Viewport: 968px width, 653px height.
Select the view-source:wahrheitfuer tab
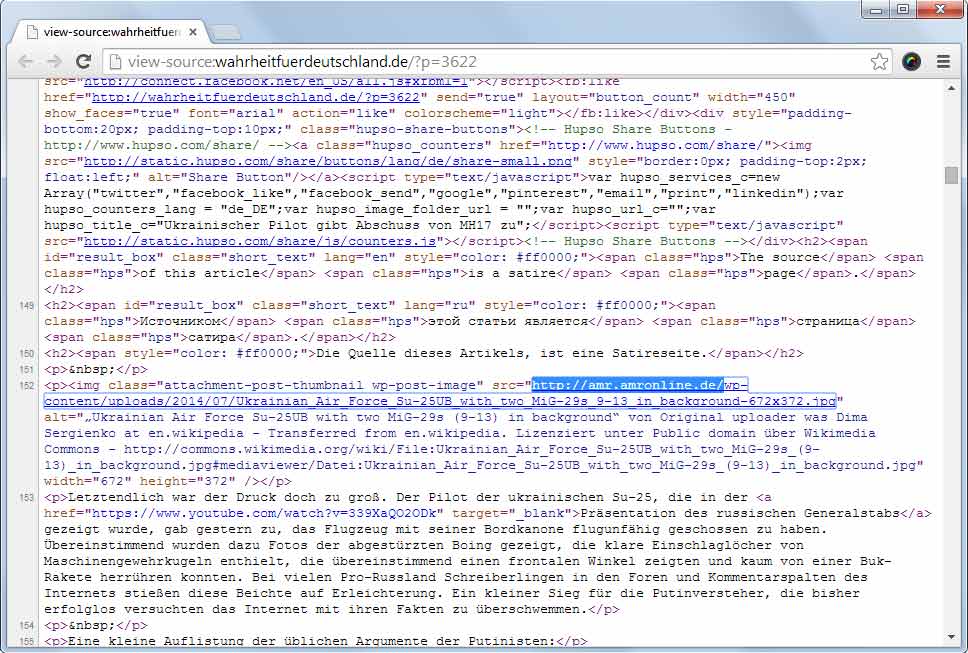tap(111, 31)
